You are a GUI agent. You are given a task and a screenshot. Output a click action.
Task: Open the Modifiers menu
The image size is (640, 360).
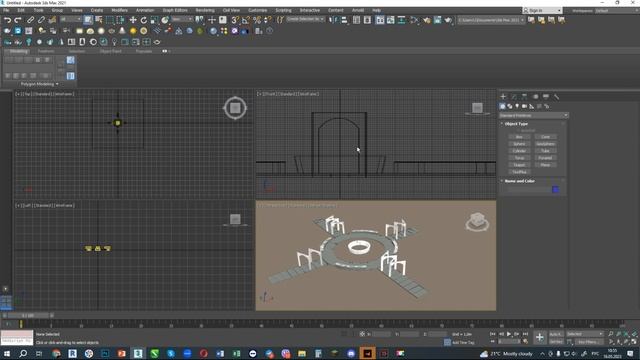click(120, 10)
